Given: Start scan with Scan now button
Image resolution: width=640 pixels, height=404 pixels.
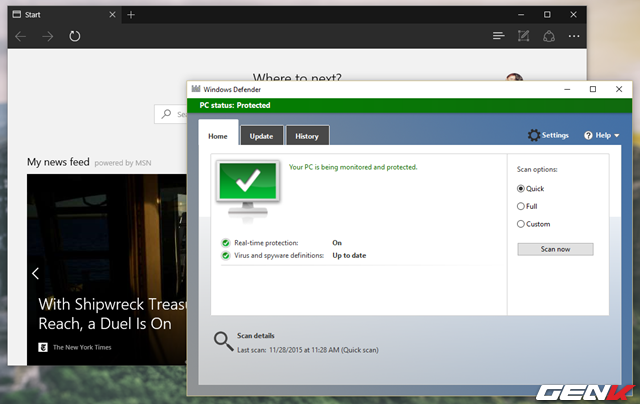Looking at the screenshot, I should [555, 249].
